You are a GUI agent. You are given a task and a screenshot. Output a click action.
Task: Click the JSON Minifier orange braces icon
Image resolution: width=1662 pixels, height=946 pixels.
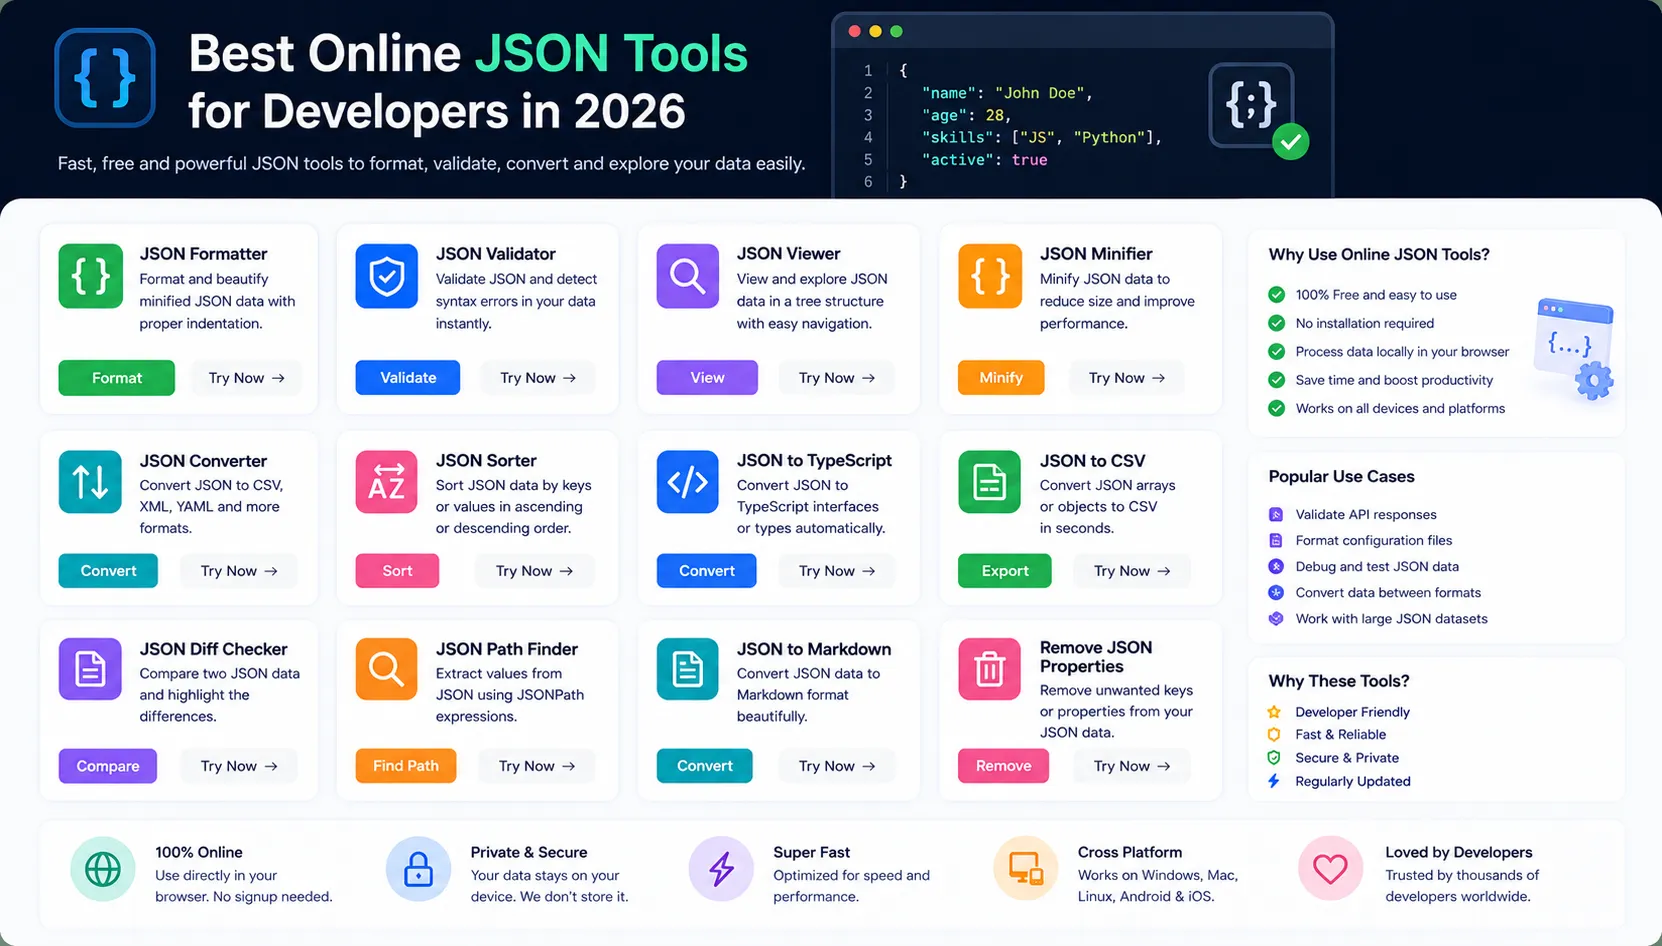[990, 276]
